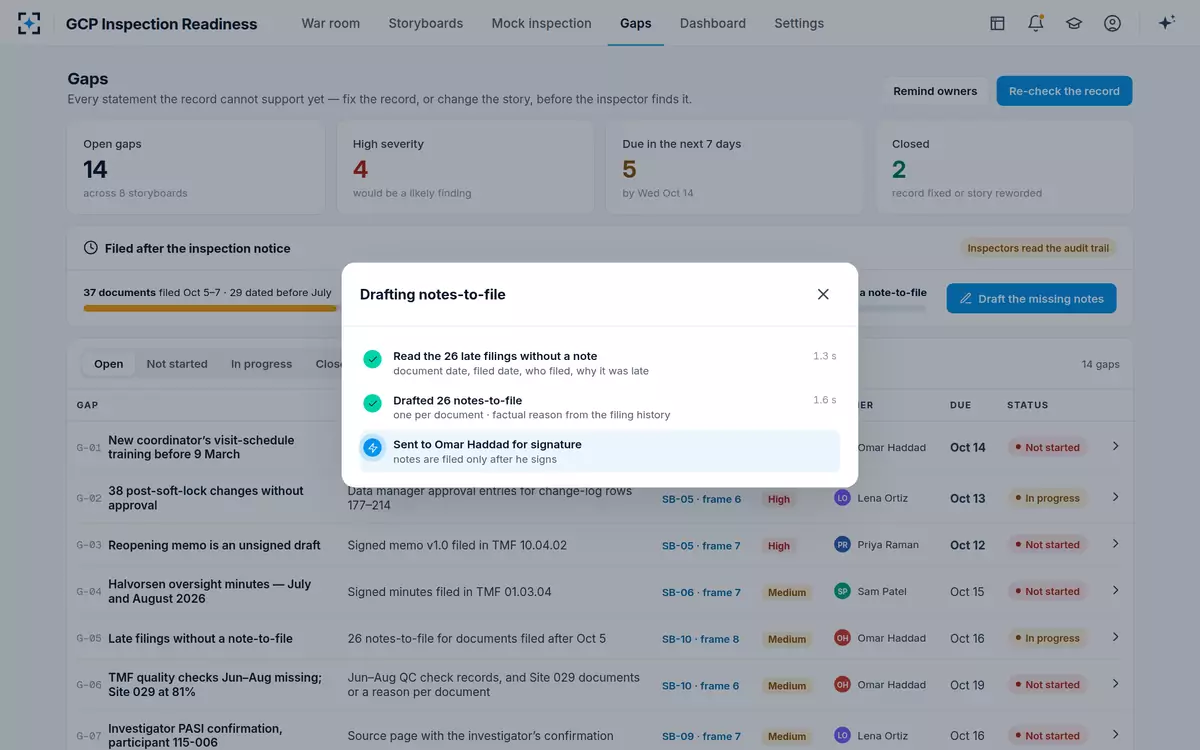Click the OH avatar in the G-06 row
This screenshot has height=750, width=1200.
pos(842,685)
